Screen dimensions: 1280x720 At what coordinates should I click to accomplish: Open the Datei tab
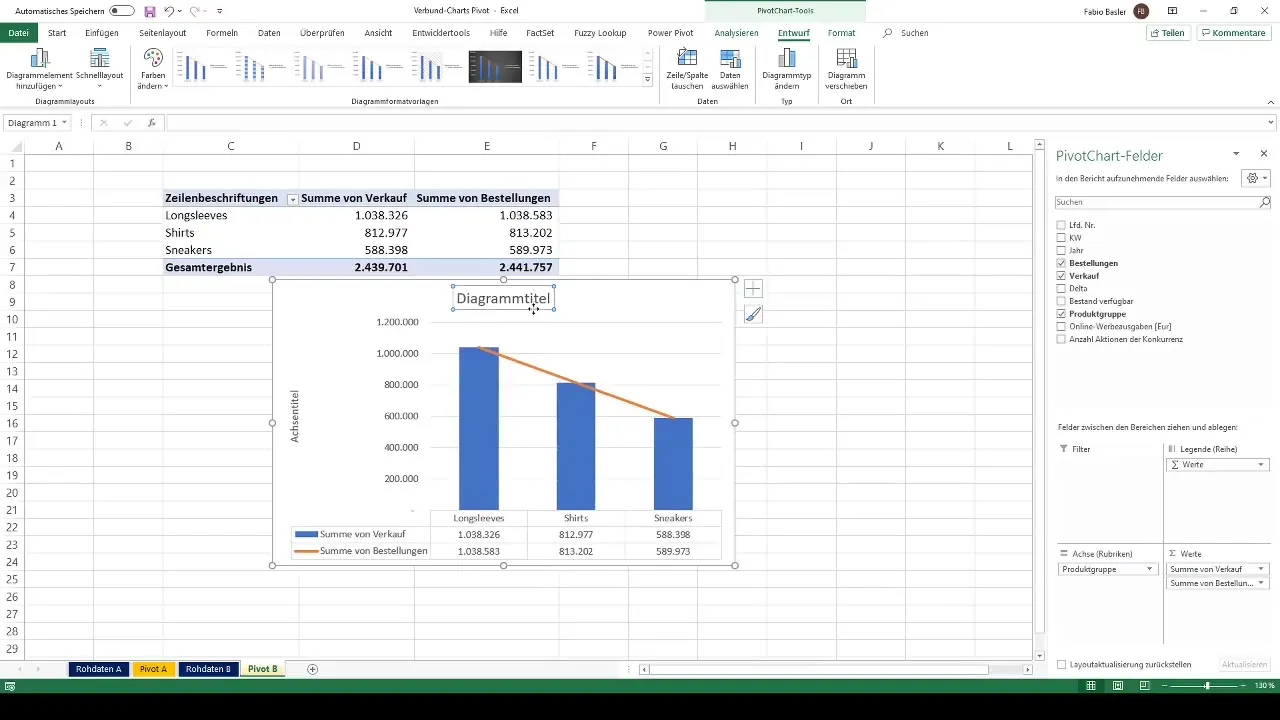(x=18, y=33)
